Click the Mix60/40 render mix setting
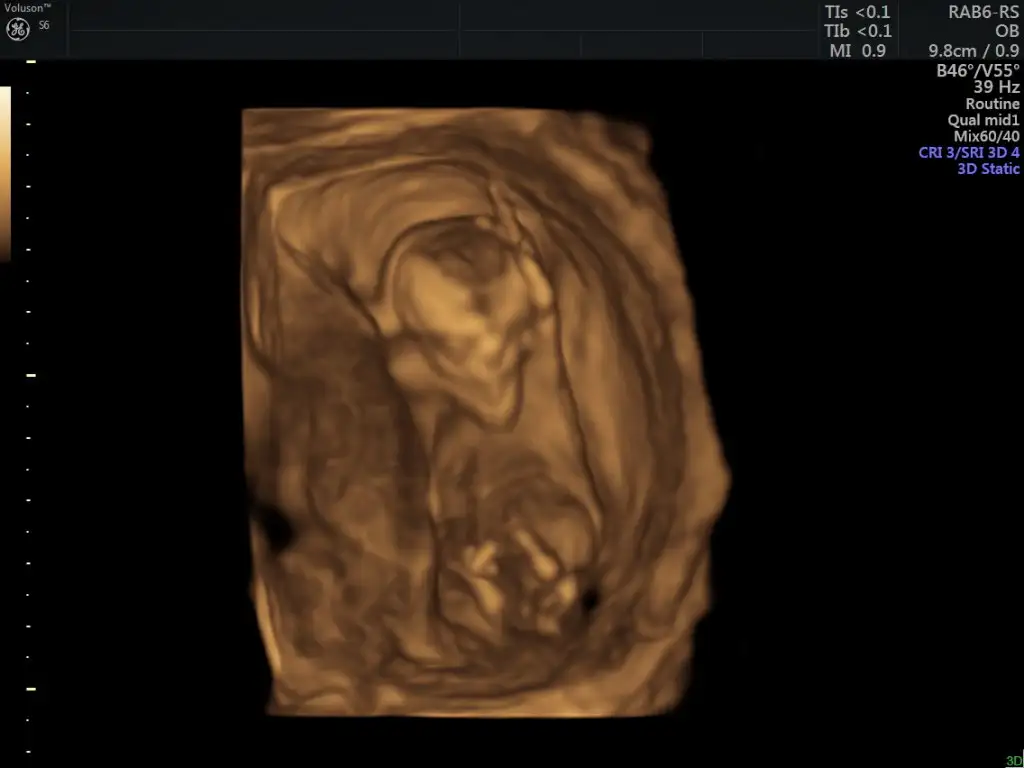 click(986, 136)
